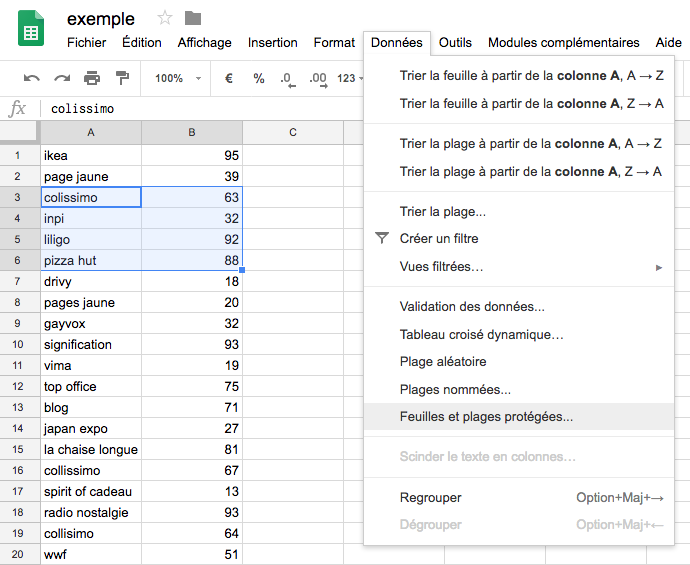Screen dimensions: 690x565
Task: Select Créer un filtre menu entry
Action: [439, 239]
